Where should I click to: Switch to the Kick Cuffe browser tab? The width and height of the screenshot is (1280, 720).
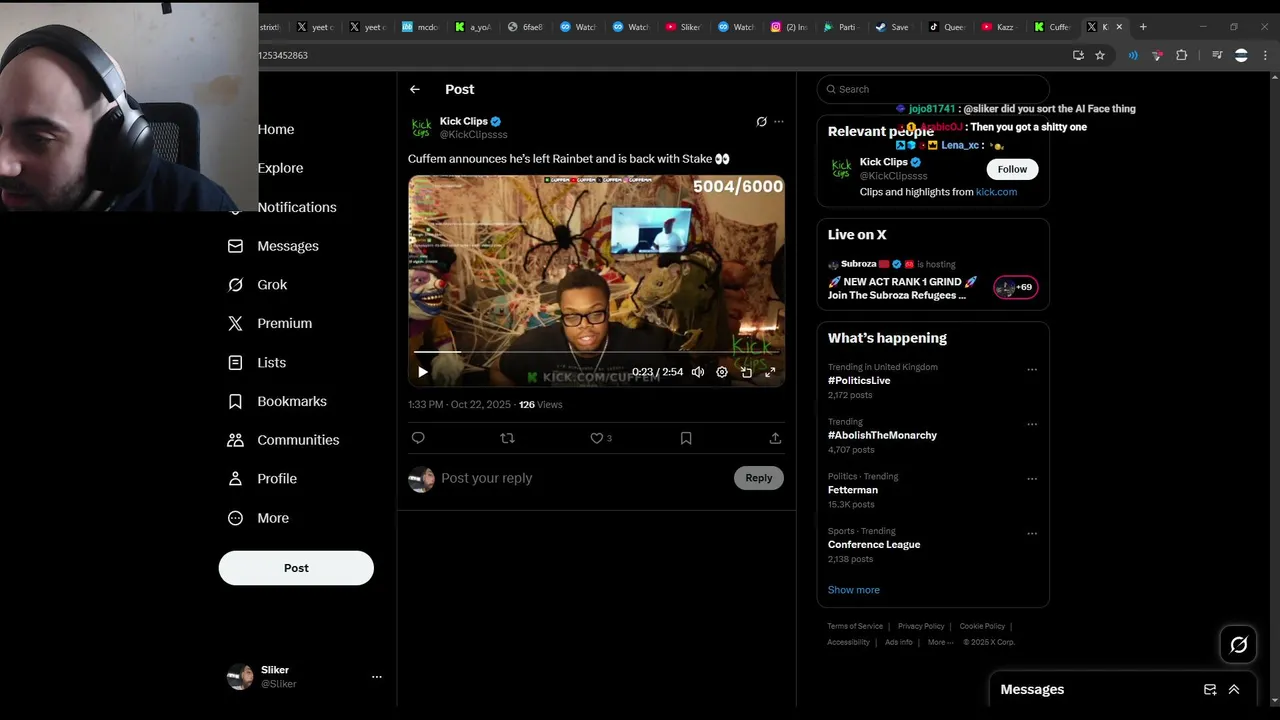point(1051,27)
